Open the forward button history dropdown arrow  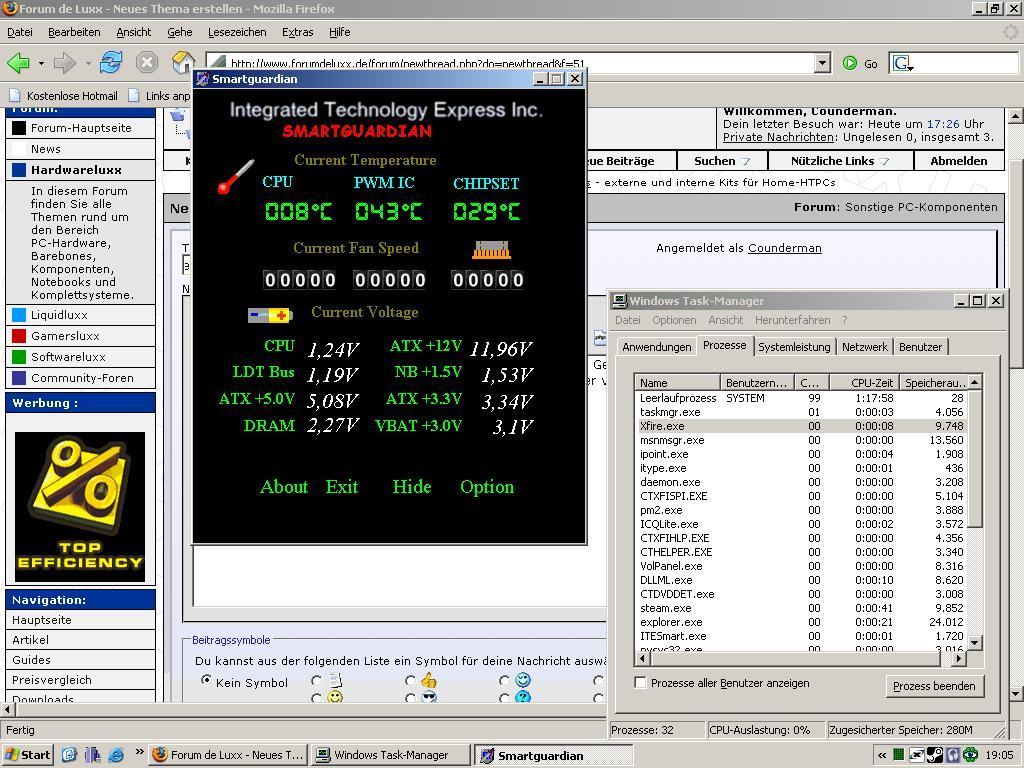[88, 63]
